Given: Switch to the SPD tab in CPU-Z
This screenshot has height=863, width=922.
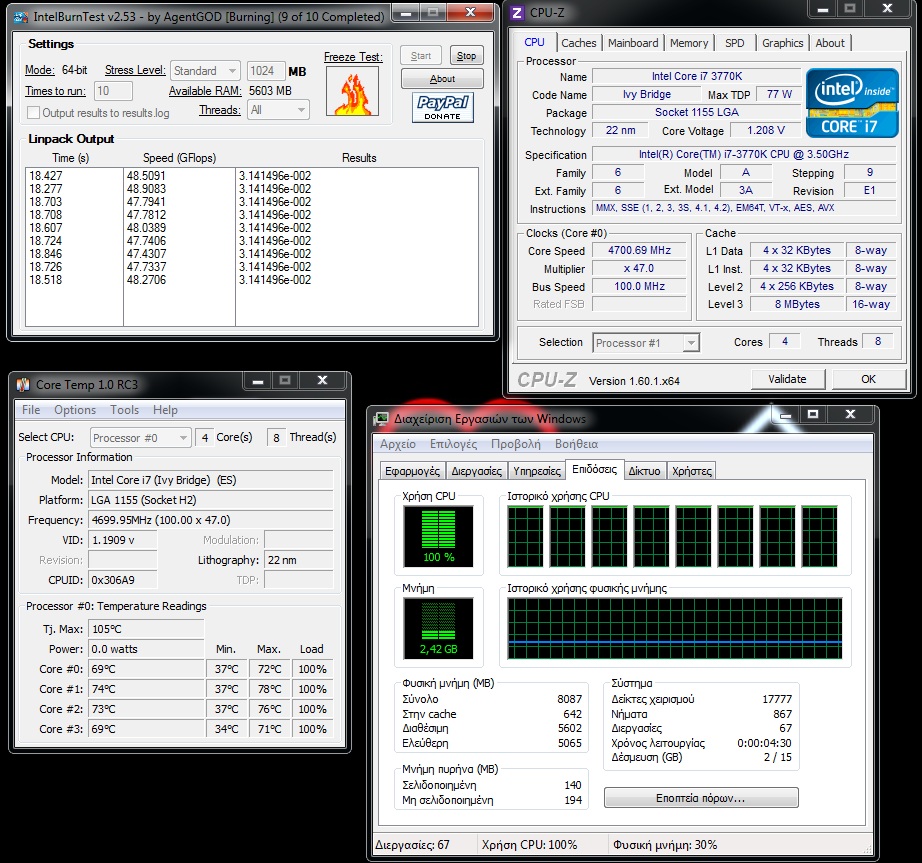Looking at the screenshot, I should click(734, 43).
